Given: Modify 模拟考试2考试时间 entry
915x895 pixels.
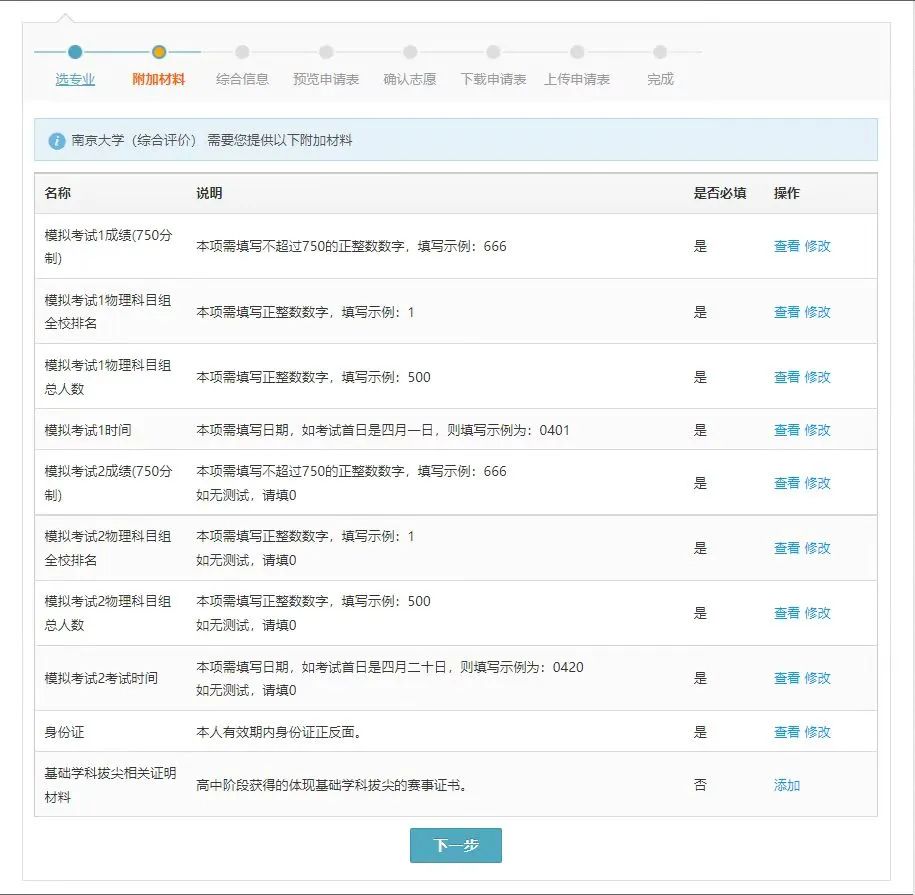Looking at the screenshot, I should click(x=817, y=678).
